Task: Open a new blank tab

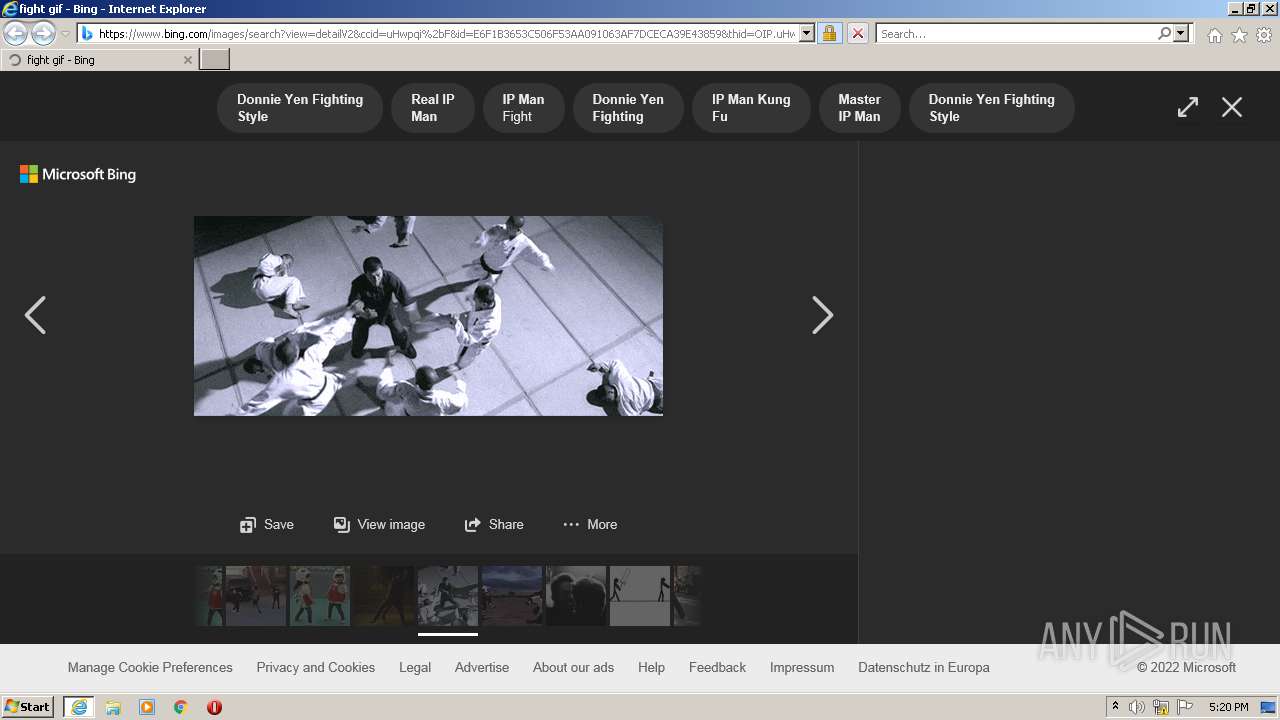Action: 215,60
